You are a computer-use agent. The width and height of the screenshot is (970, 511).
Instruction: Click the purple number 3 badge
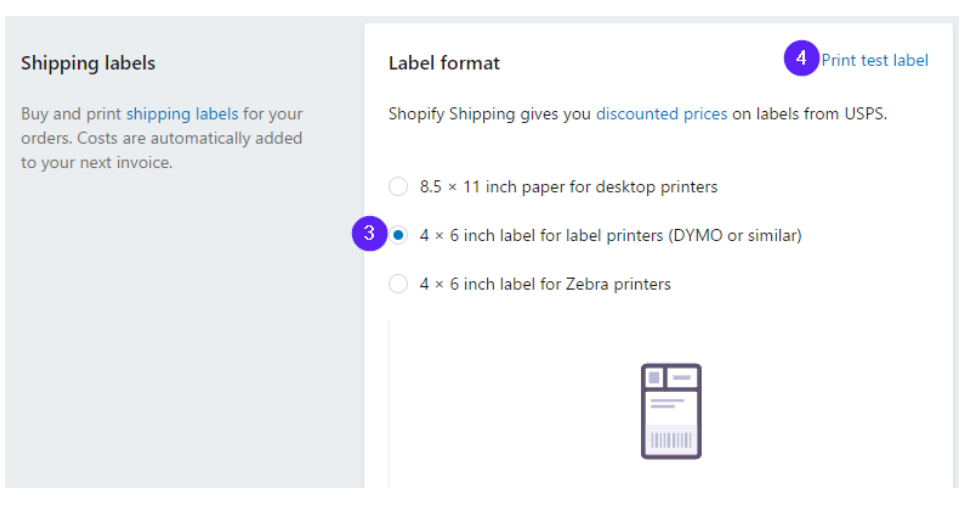pos(369,233)
